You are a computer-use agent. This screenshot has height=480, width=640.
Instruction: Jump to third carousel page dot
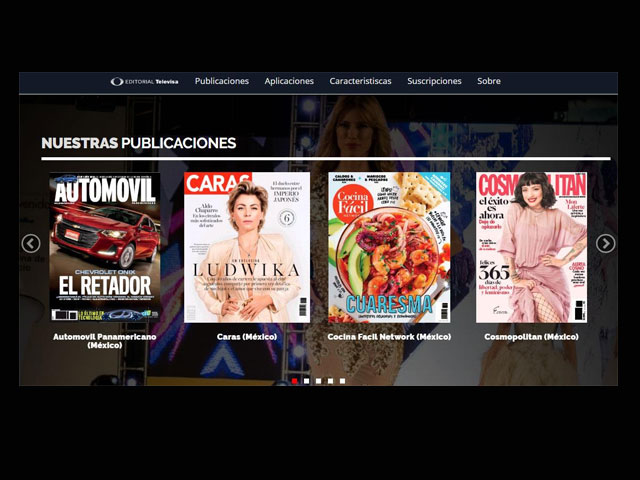tap(318, 381)
